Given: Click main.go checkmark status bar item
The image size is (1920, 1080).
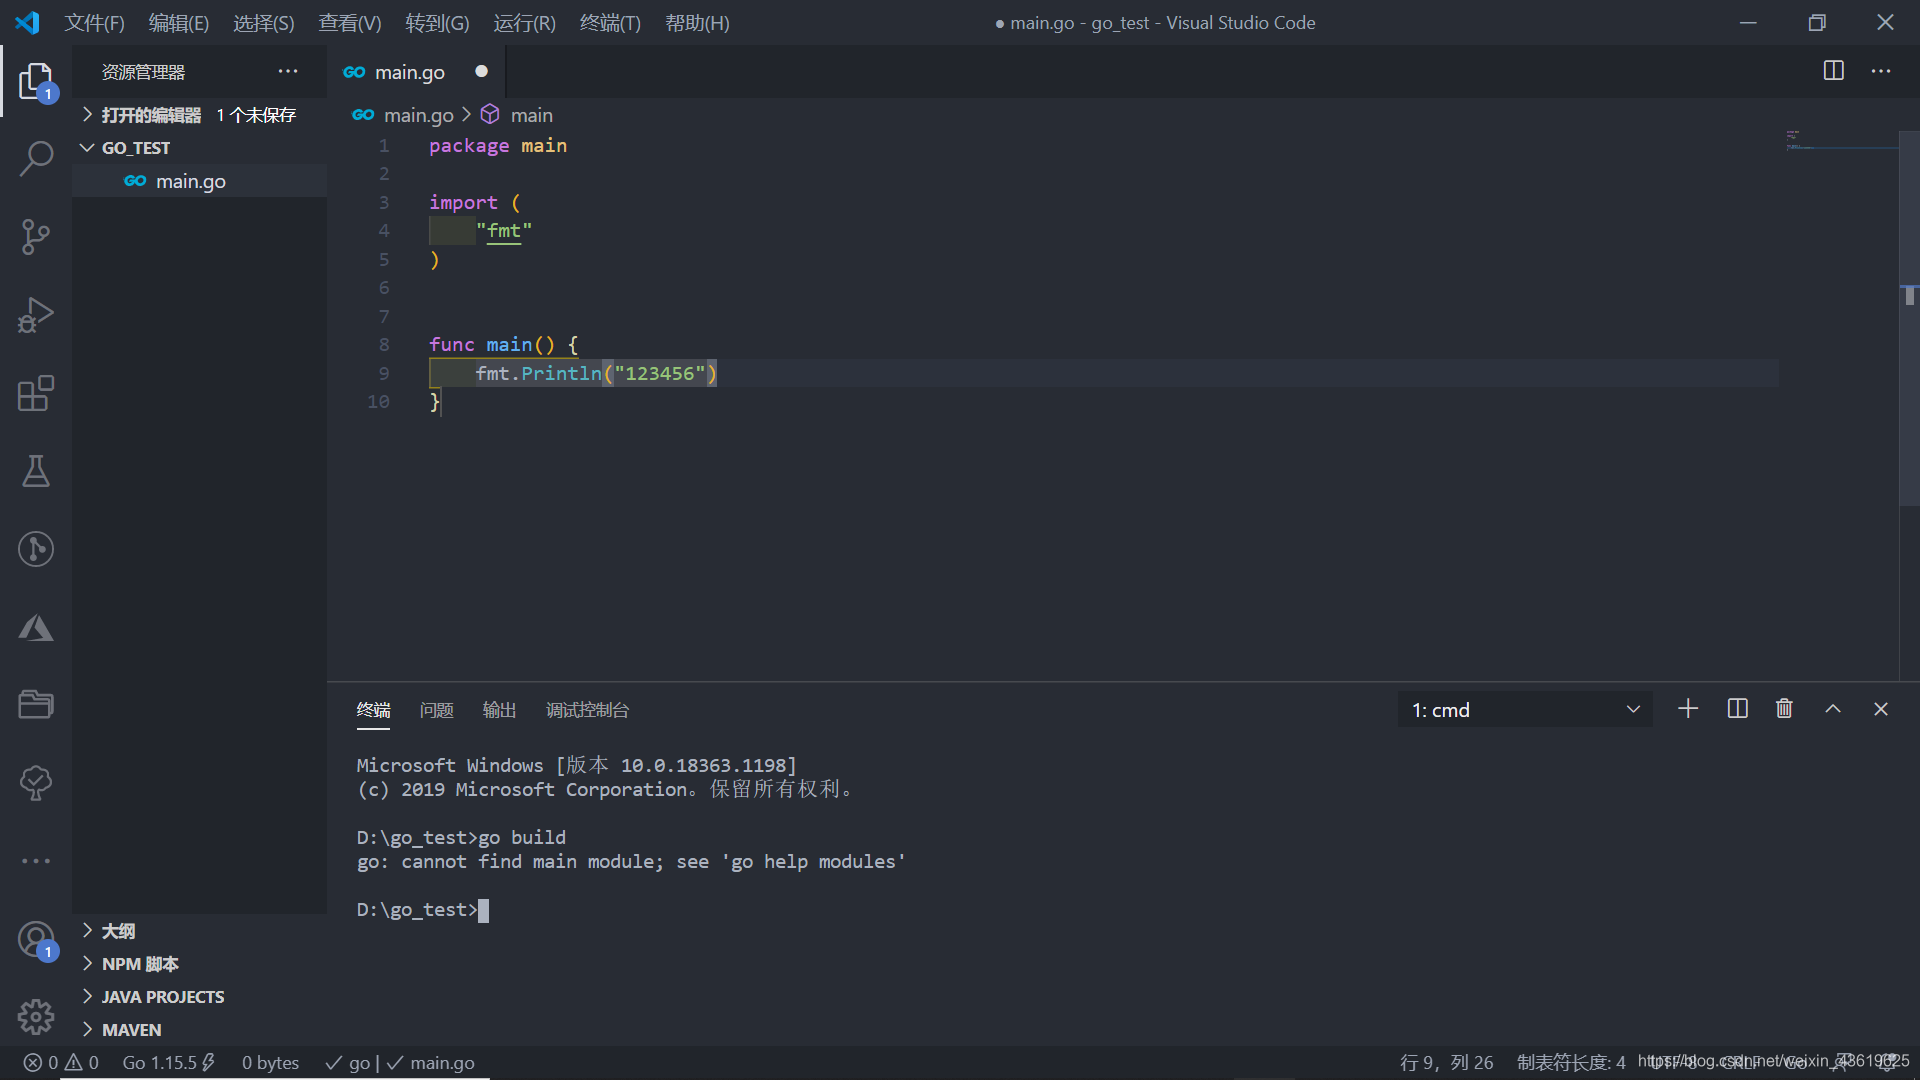Looking at the screenshot, I should (431, 1062).
